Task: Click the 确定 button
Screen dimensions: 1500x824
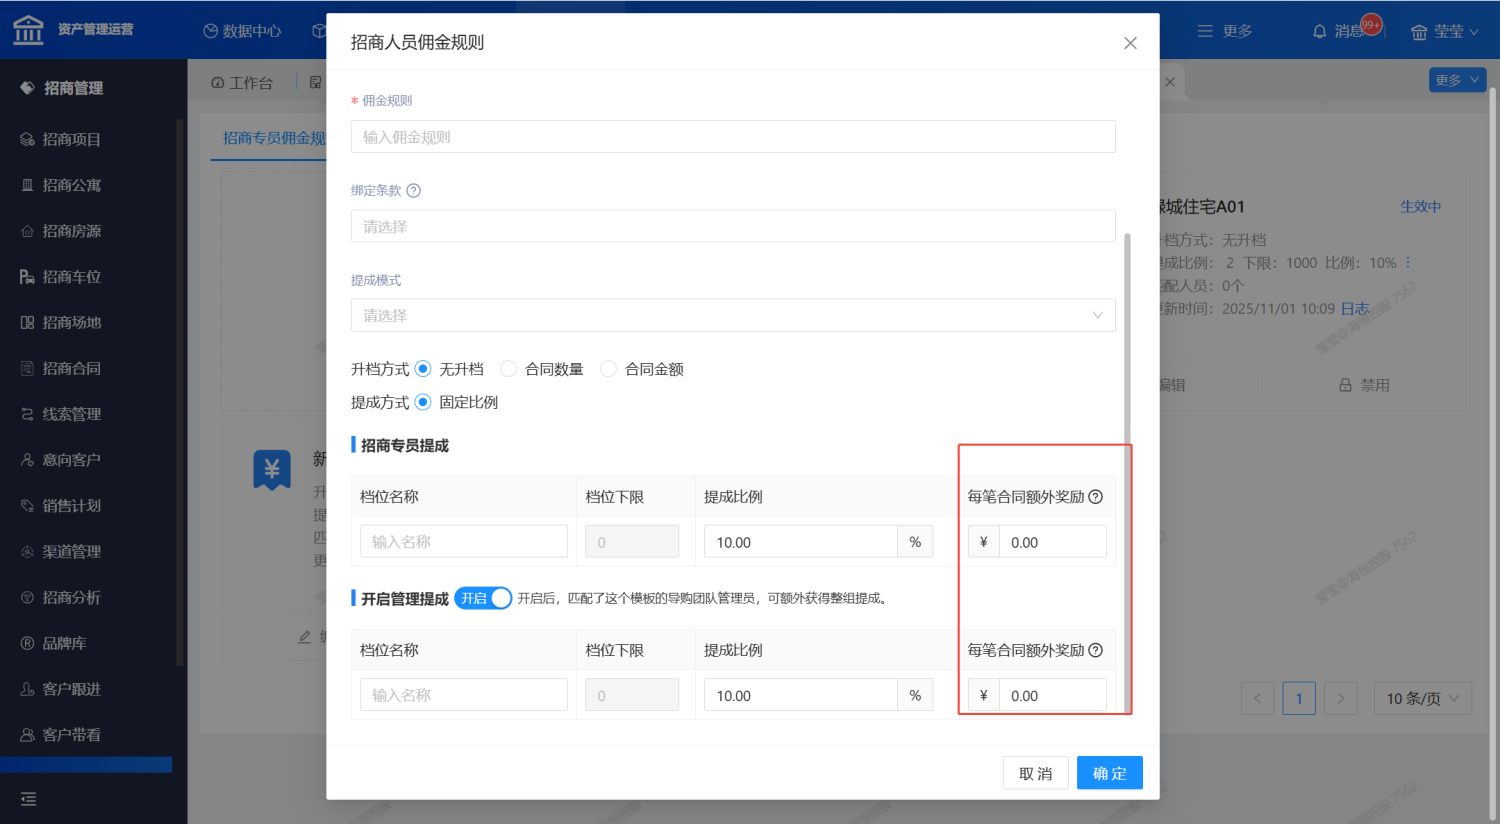Action: click(x=1109, y=773)
